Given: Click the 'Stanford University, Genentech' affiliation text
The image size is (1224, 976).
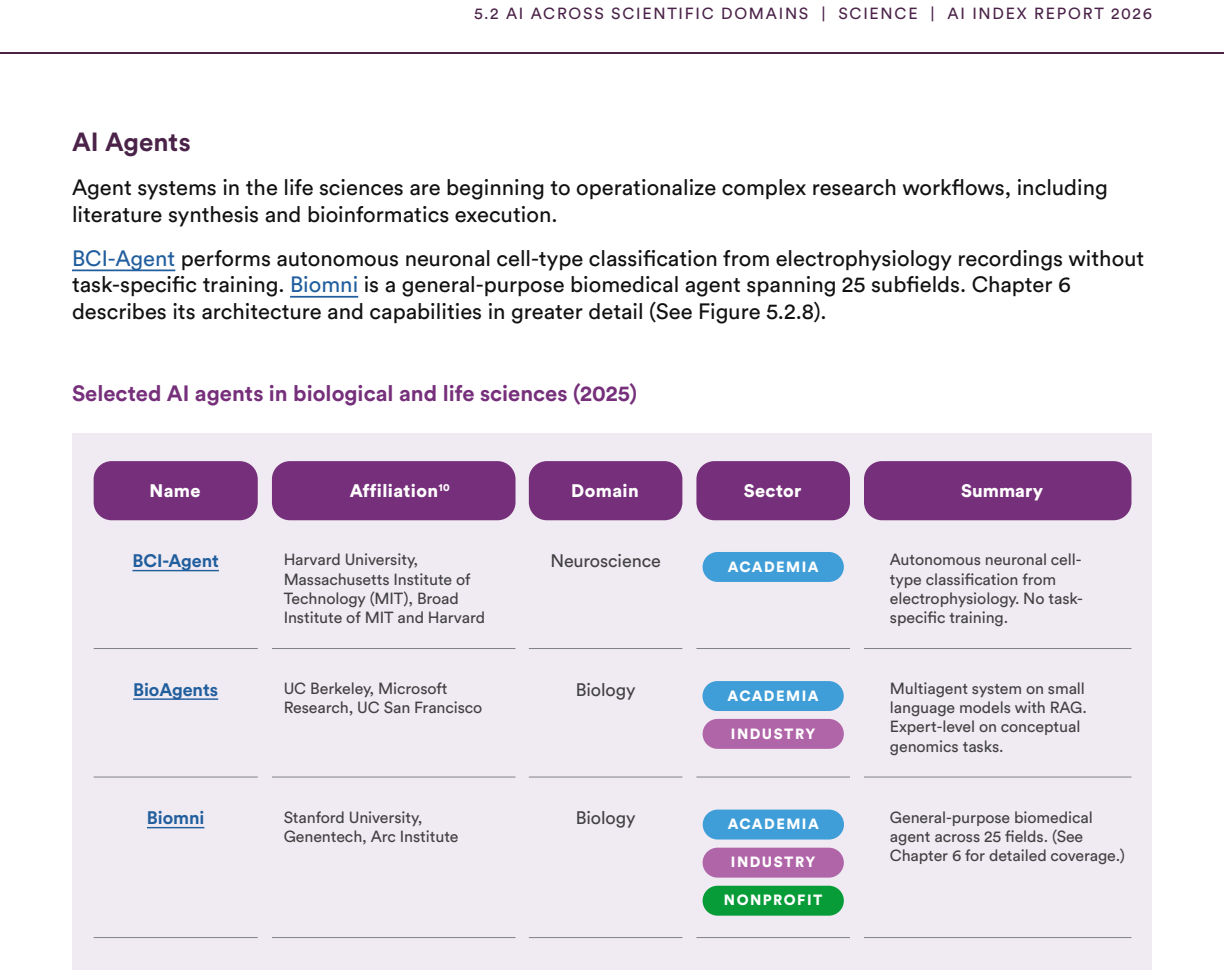Looking at the screenshot, I should click(x=370, y=827).
